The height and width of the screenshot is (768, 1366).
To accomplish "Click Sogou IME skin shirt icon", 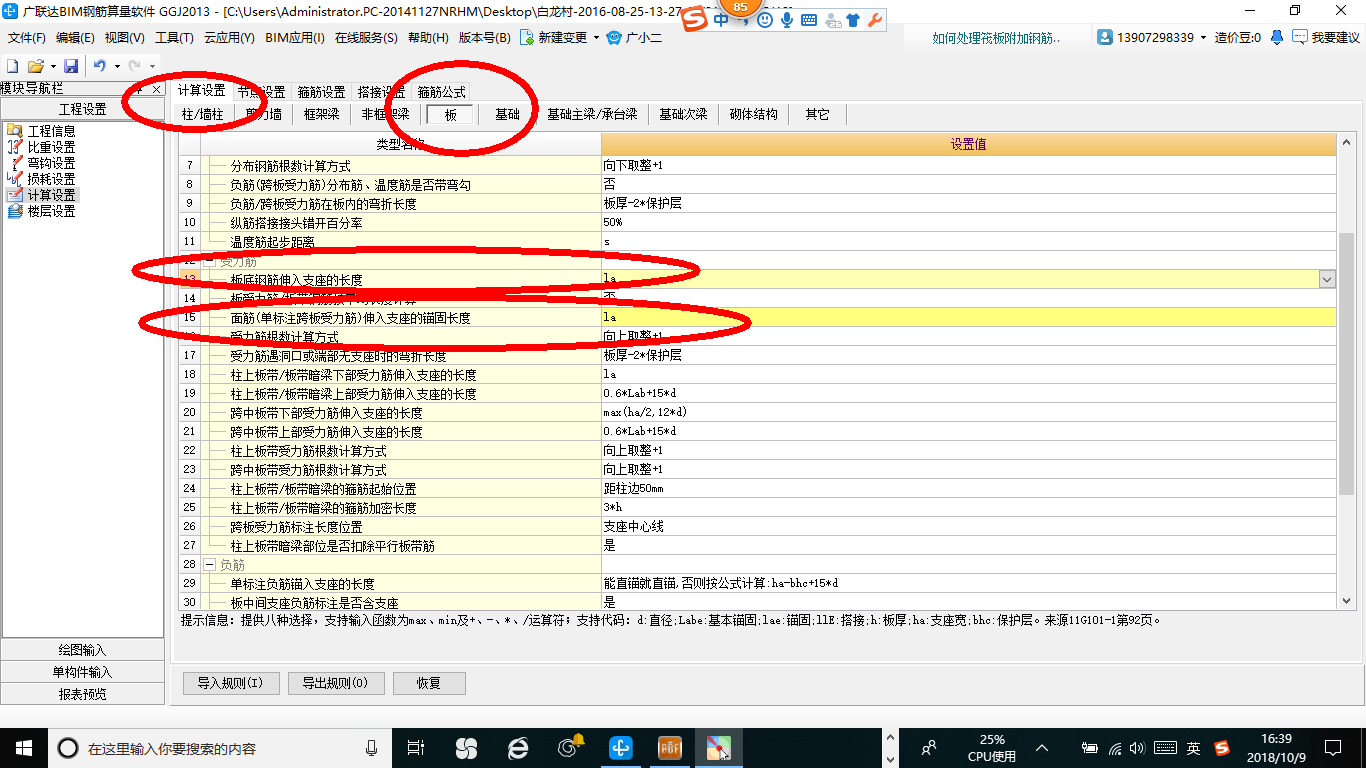I will 853,20.
